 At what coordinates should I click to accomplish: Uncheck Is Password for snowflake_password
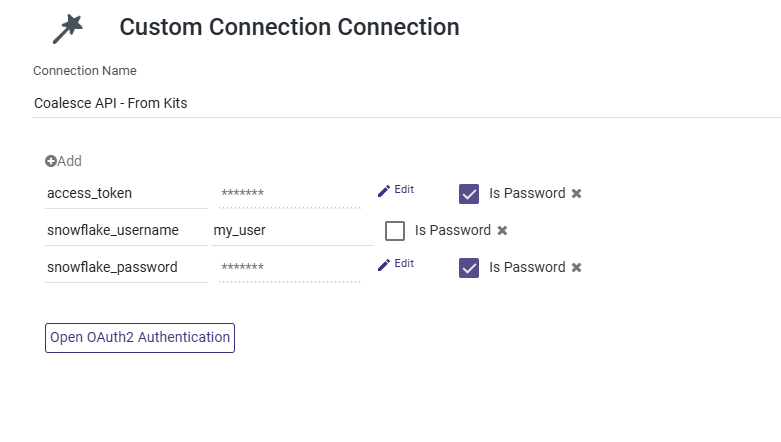pyautogui.click(x=469, y=268)
